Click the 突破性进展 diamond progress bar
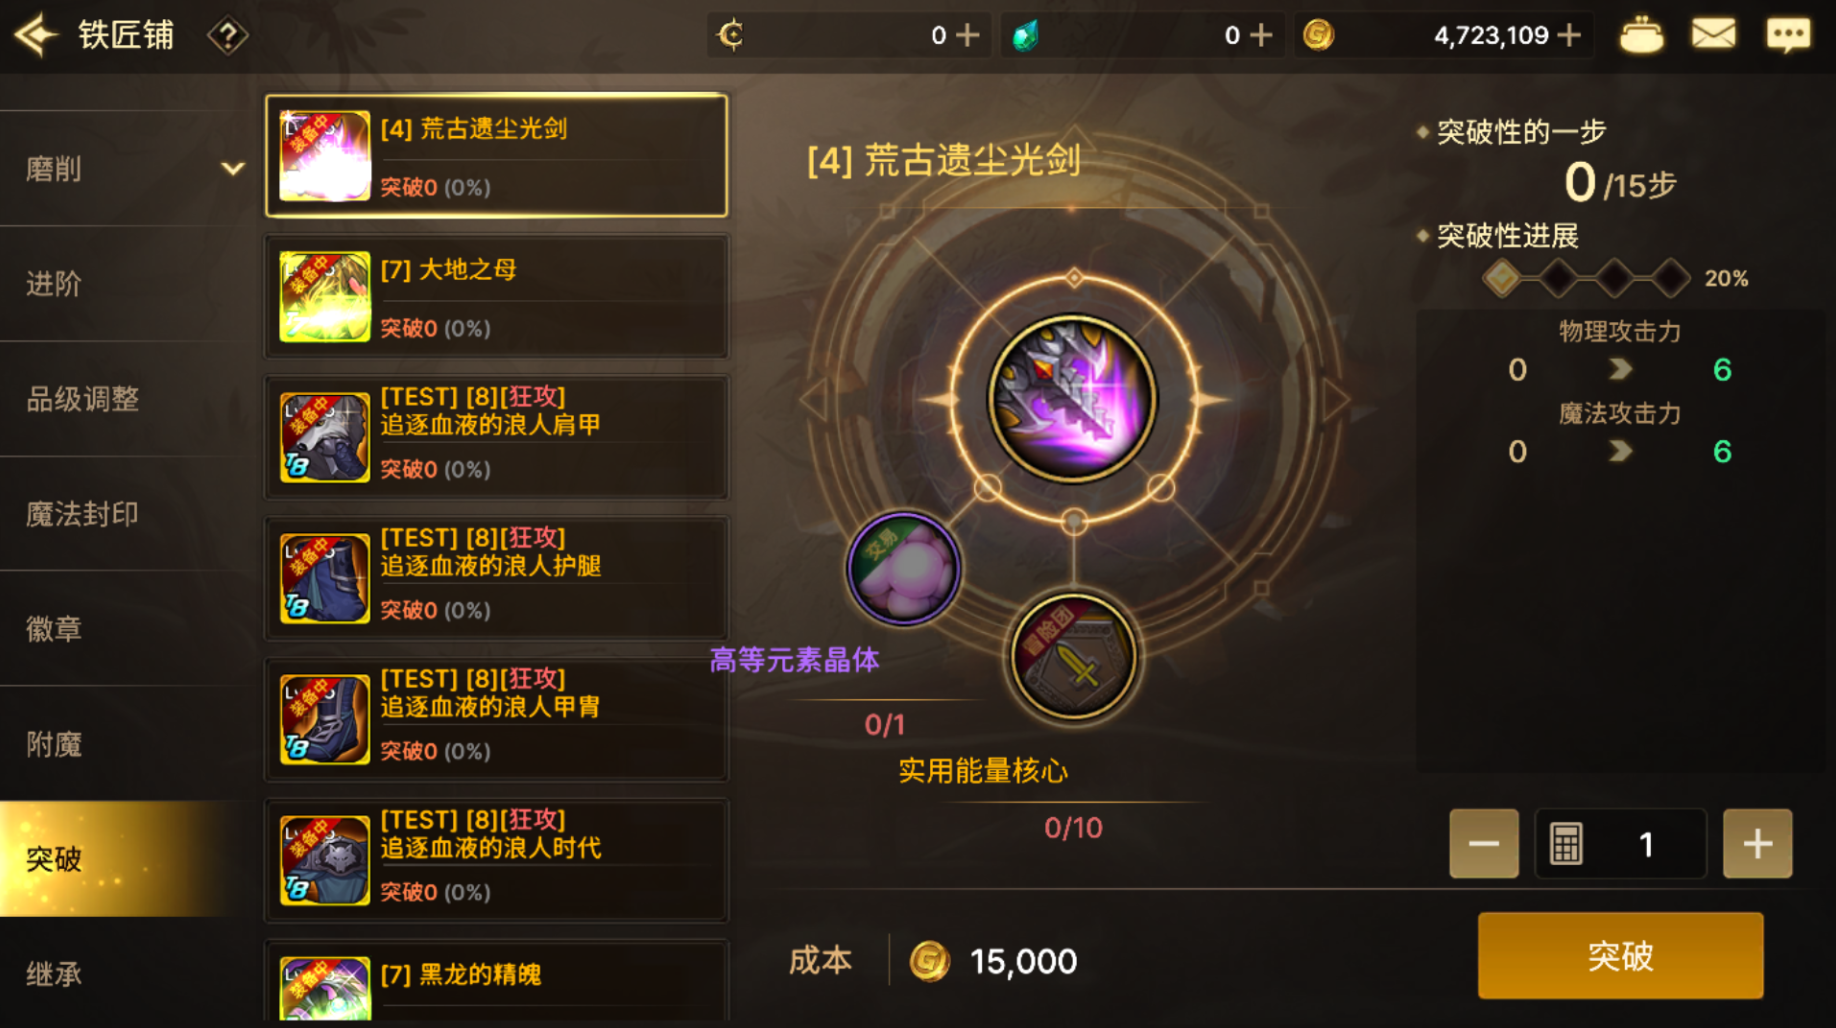 (1586, 278)
